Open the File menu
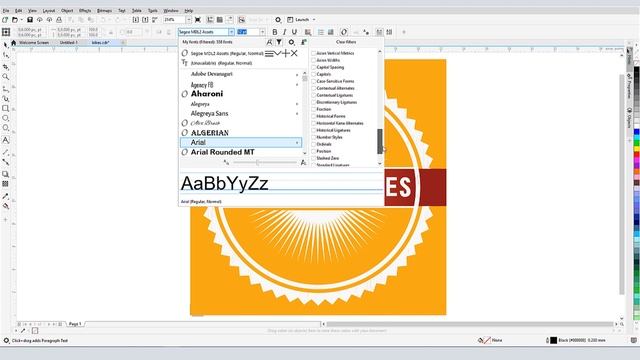The width and height of the screenshot is (640, 360). click(x=6, y=11)
